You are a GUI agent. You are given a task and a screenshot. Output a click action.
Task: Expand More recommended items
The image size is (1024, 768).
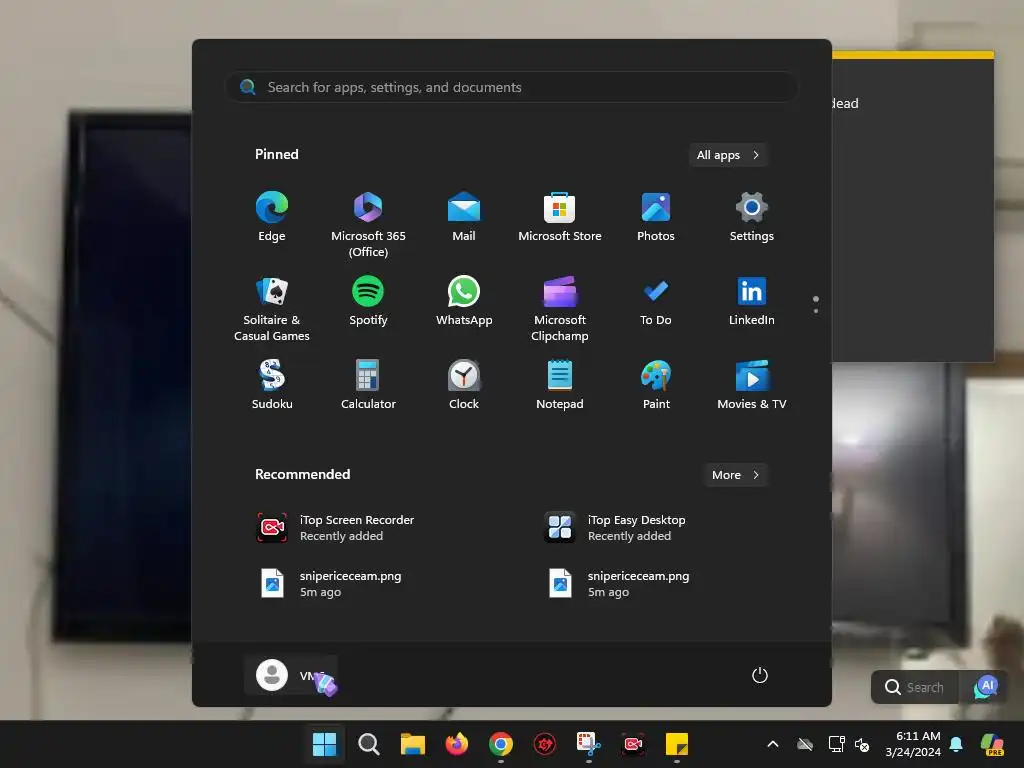click(x=735, y=475)
